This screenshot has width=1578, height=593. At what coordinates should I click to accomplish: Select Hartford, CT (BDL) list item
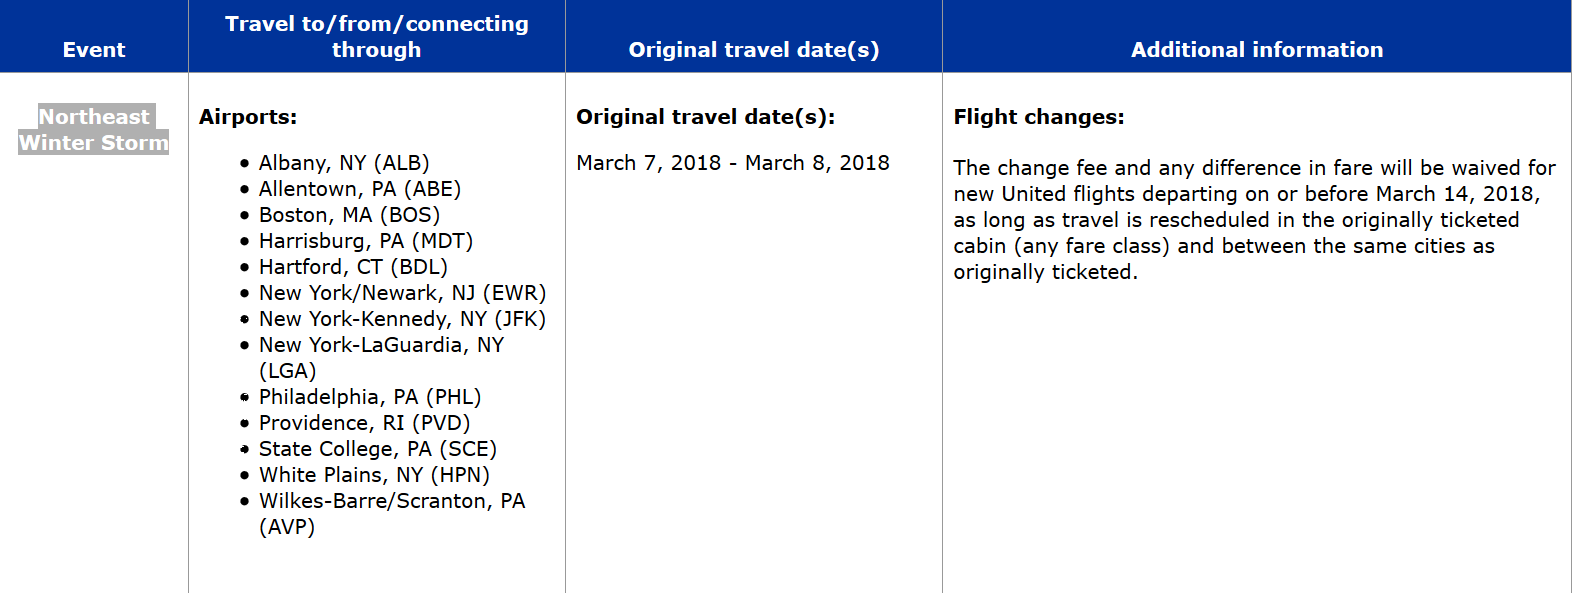click(353, 267)
